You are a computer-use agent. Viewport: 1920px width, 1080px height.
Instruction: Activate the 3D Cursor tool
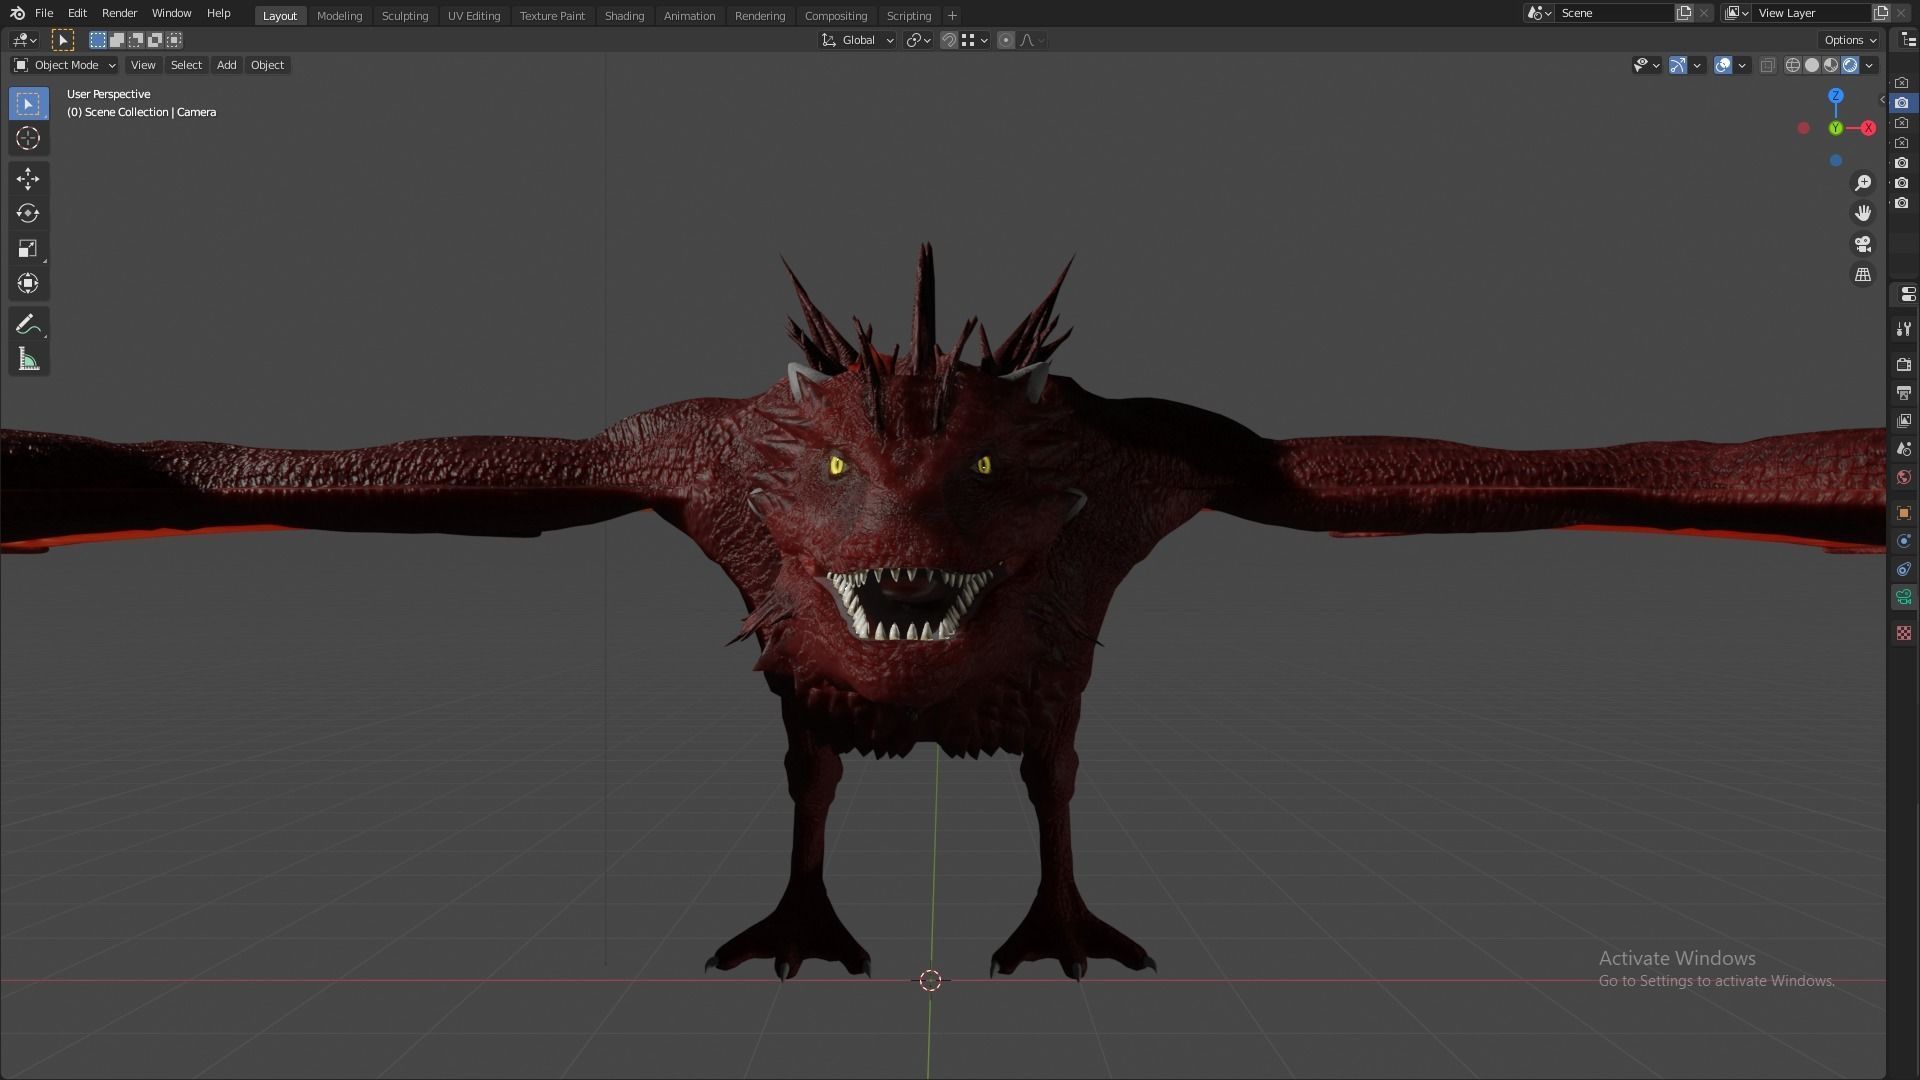pyautogui.click(x=28, y=138)
